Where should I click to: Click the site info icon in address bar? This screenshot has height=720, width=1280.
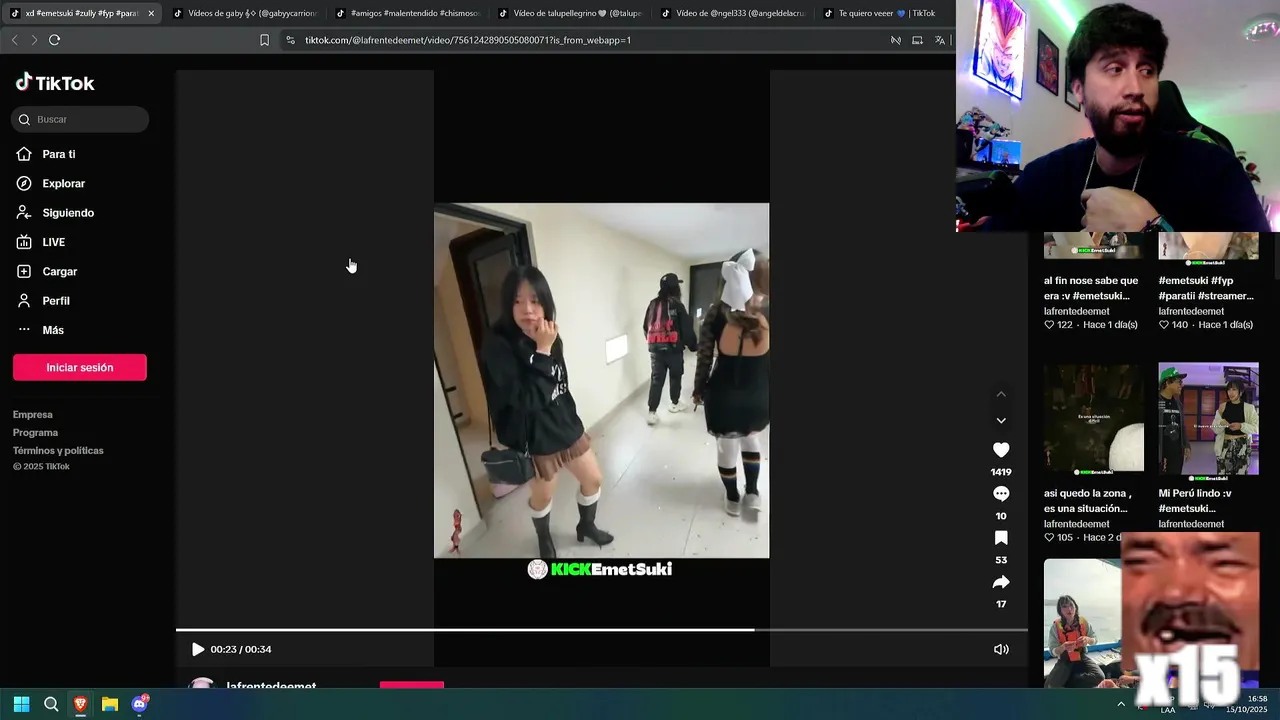pos(290,40)
